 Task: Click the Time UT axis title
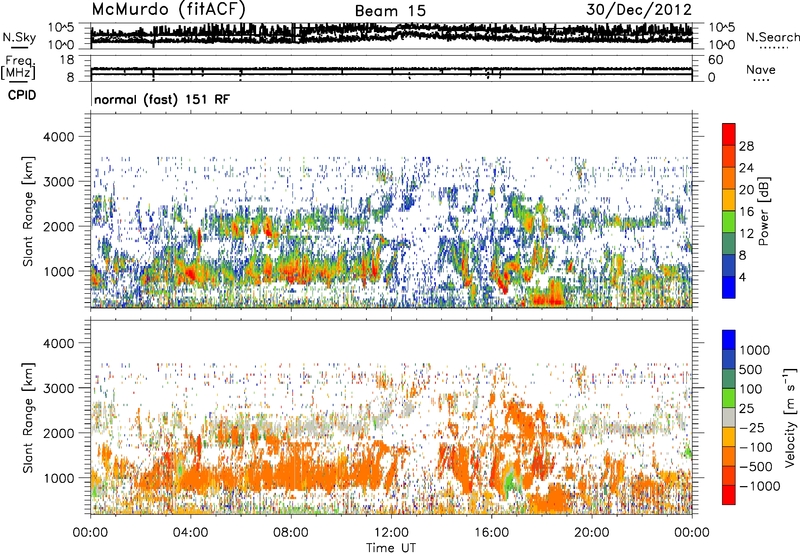pos(391,548)
